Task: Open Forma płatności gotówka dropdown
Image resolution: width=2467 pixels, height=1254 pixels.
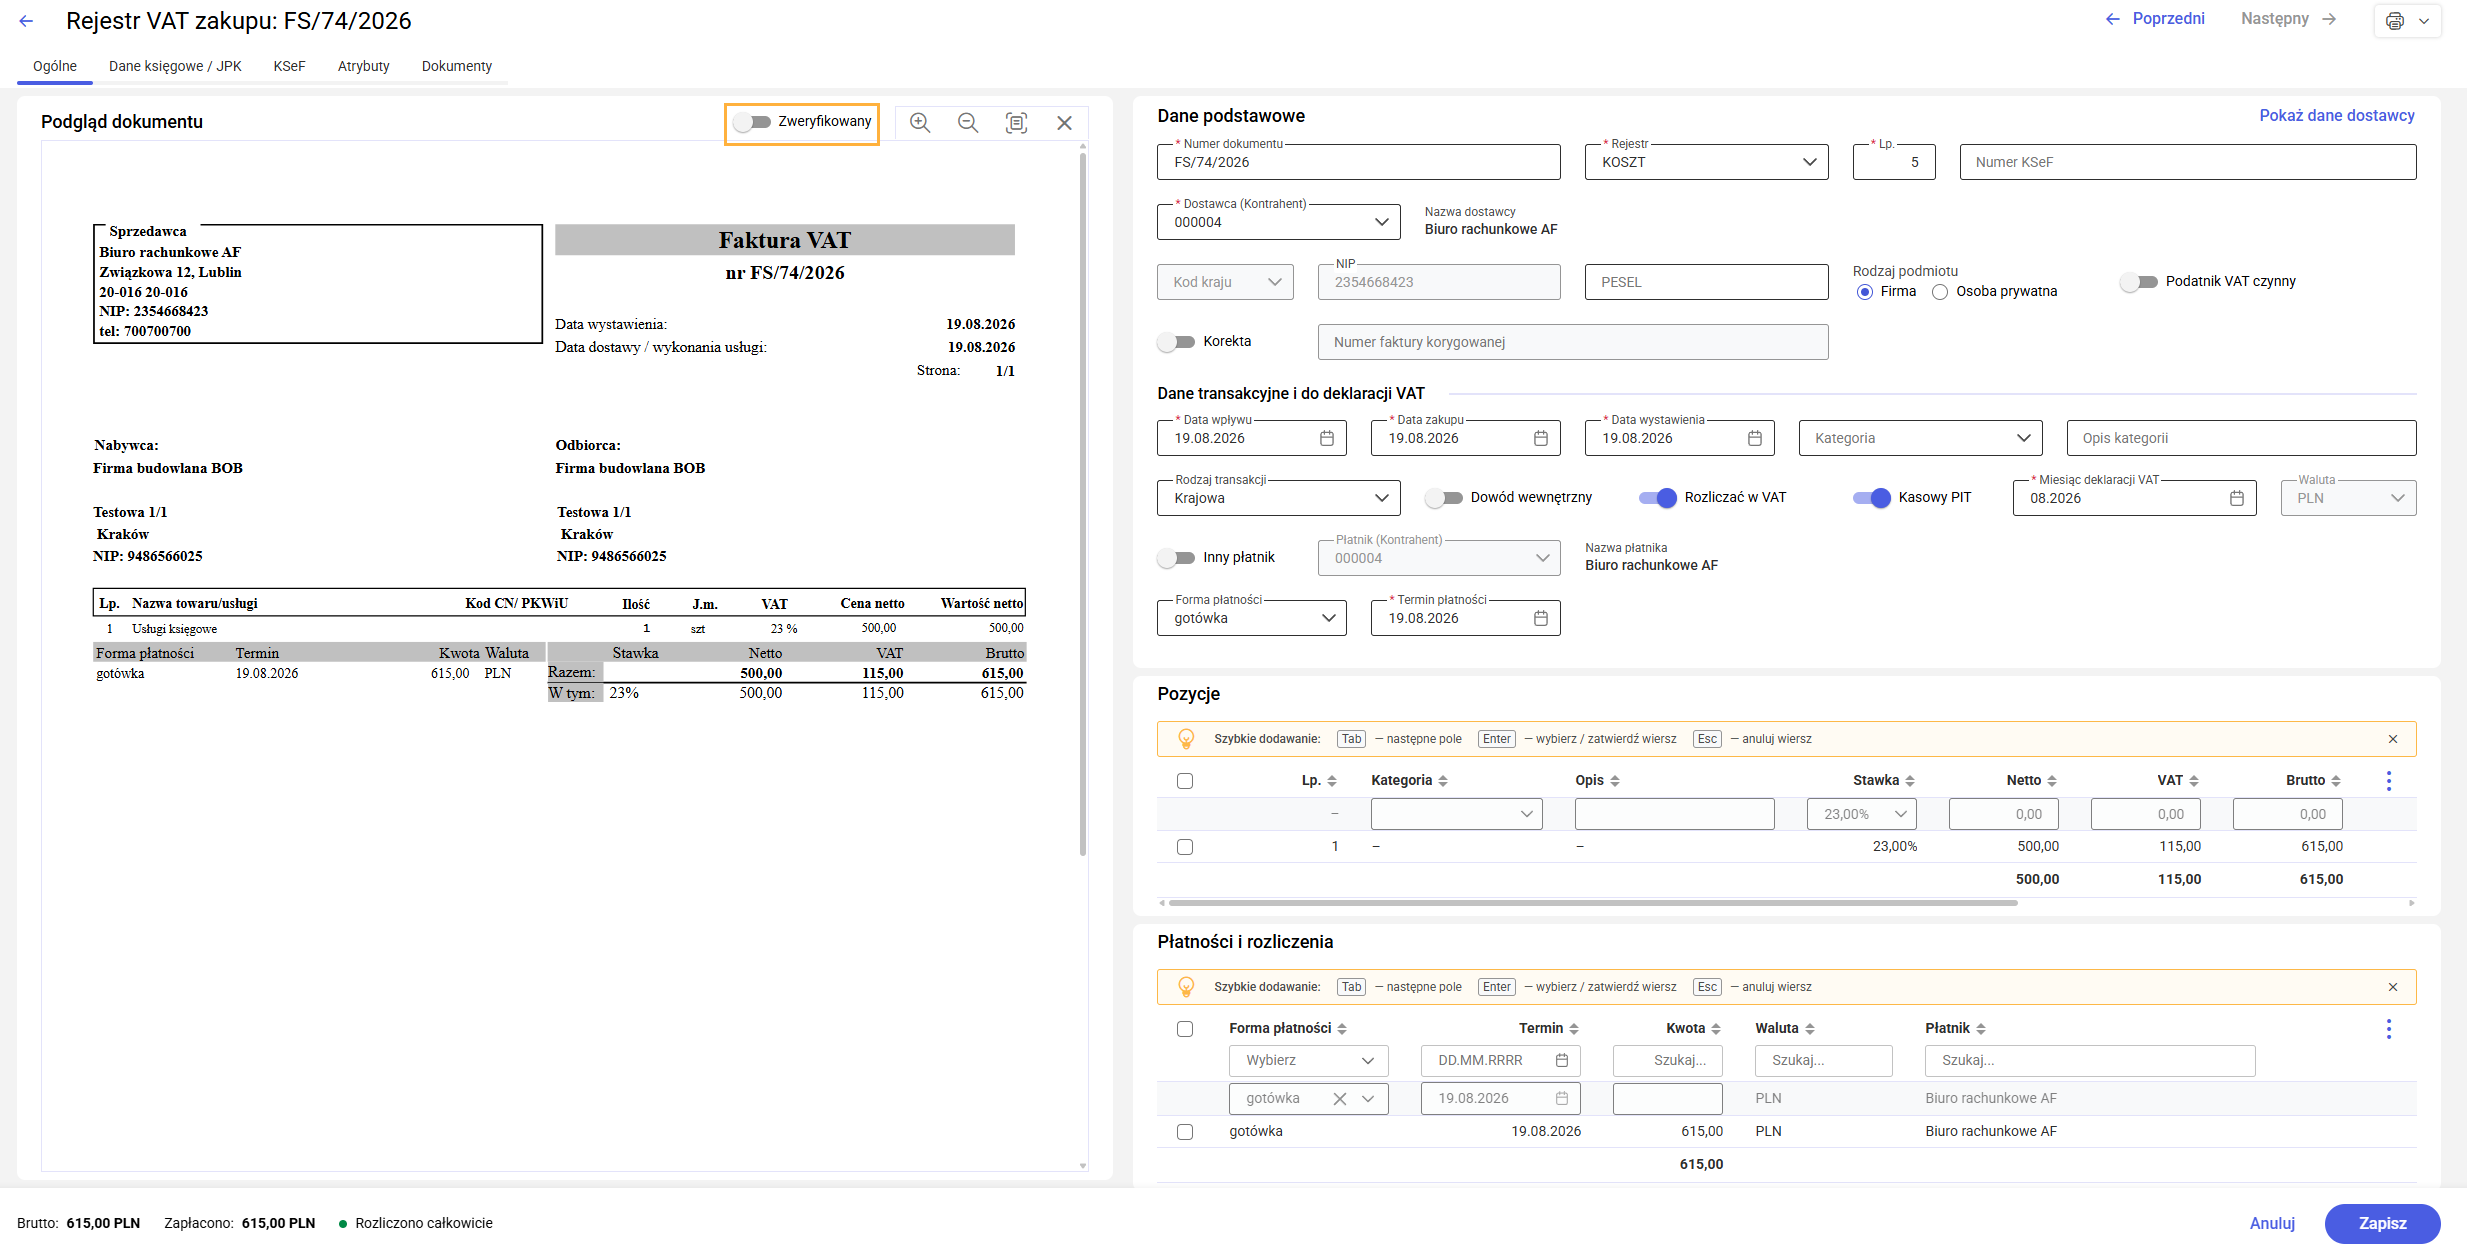Action: pos(1252,618)
